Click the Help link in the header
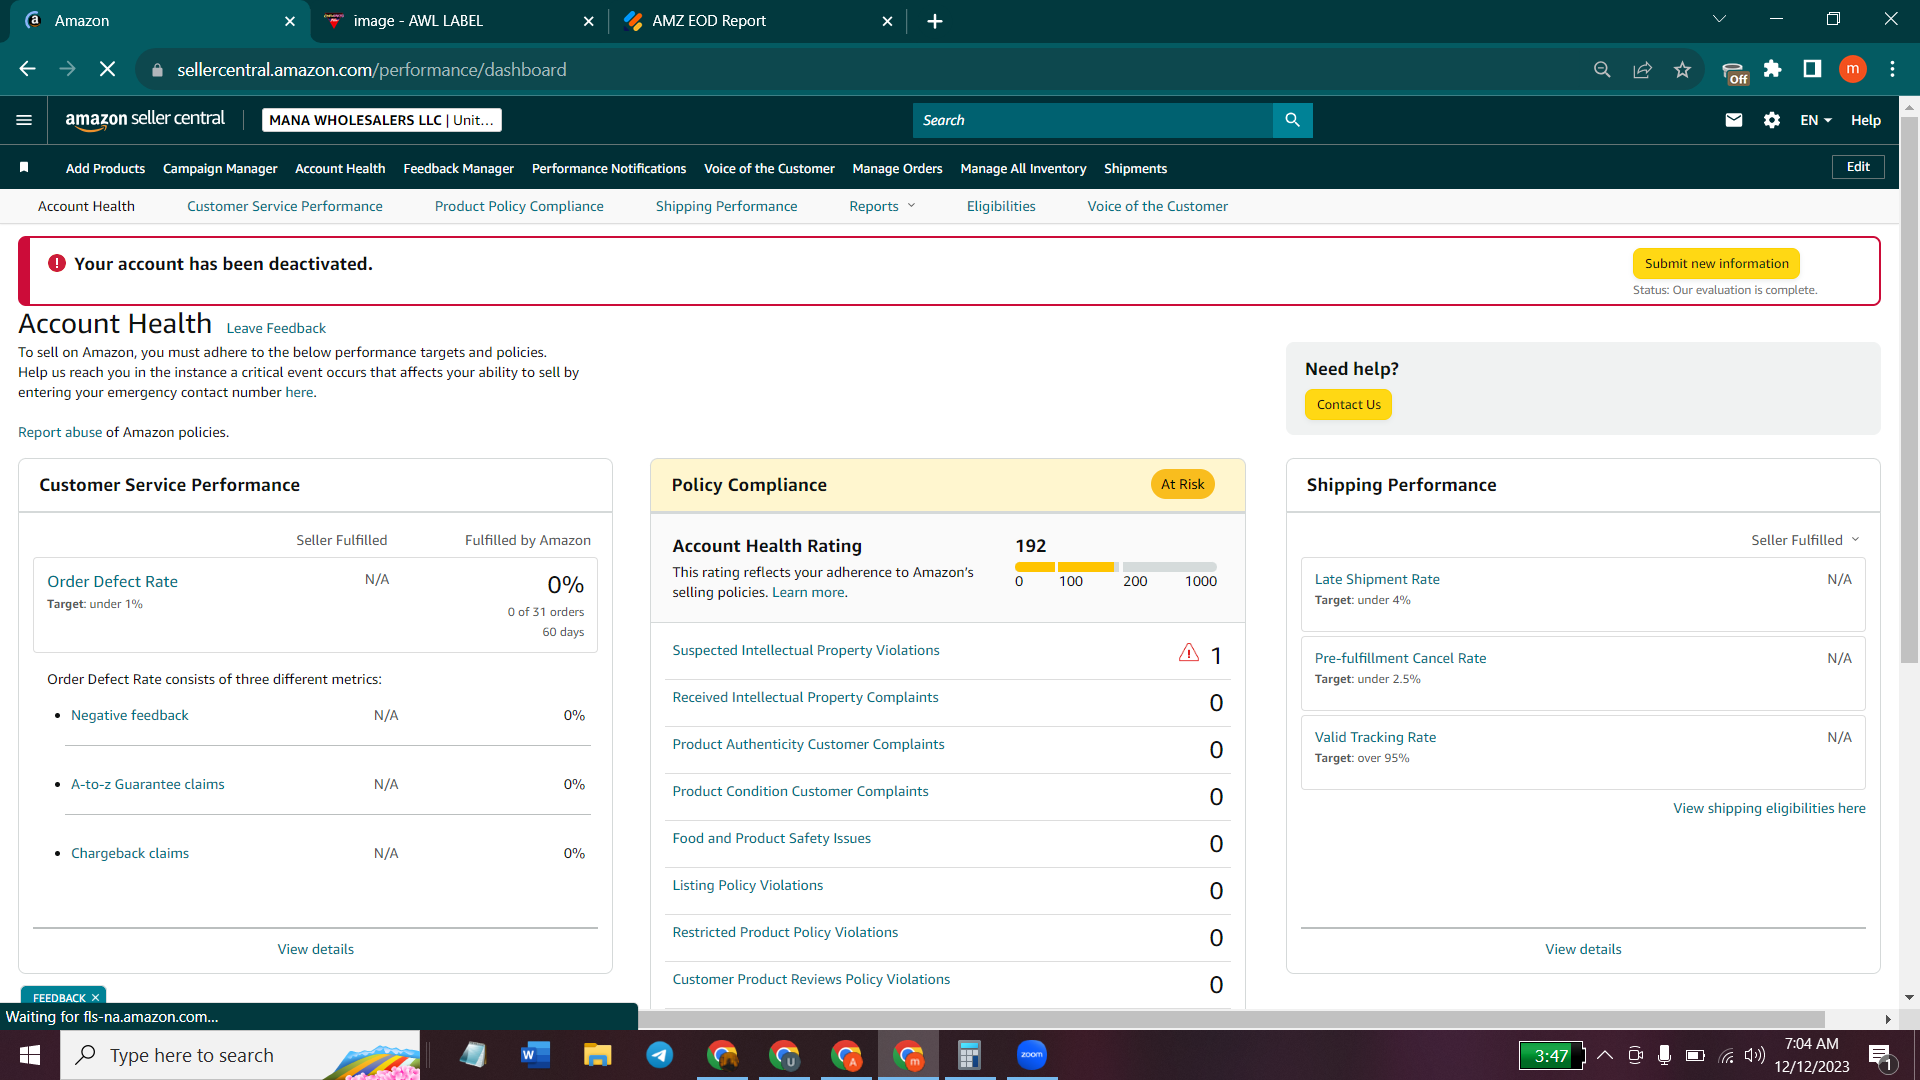The height and width of the screenshot is (1080, 1920). click(x=1865, y=120)
